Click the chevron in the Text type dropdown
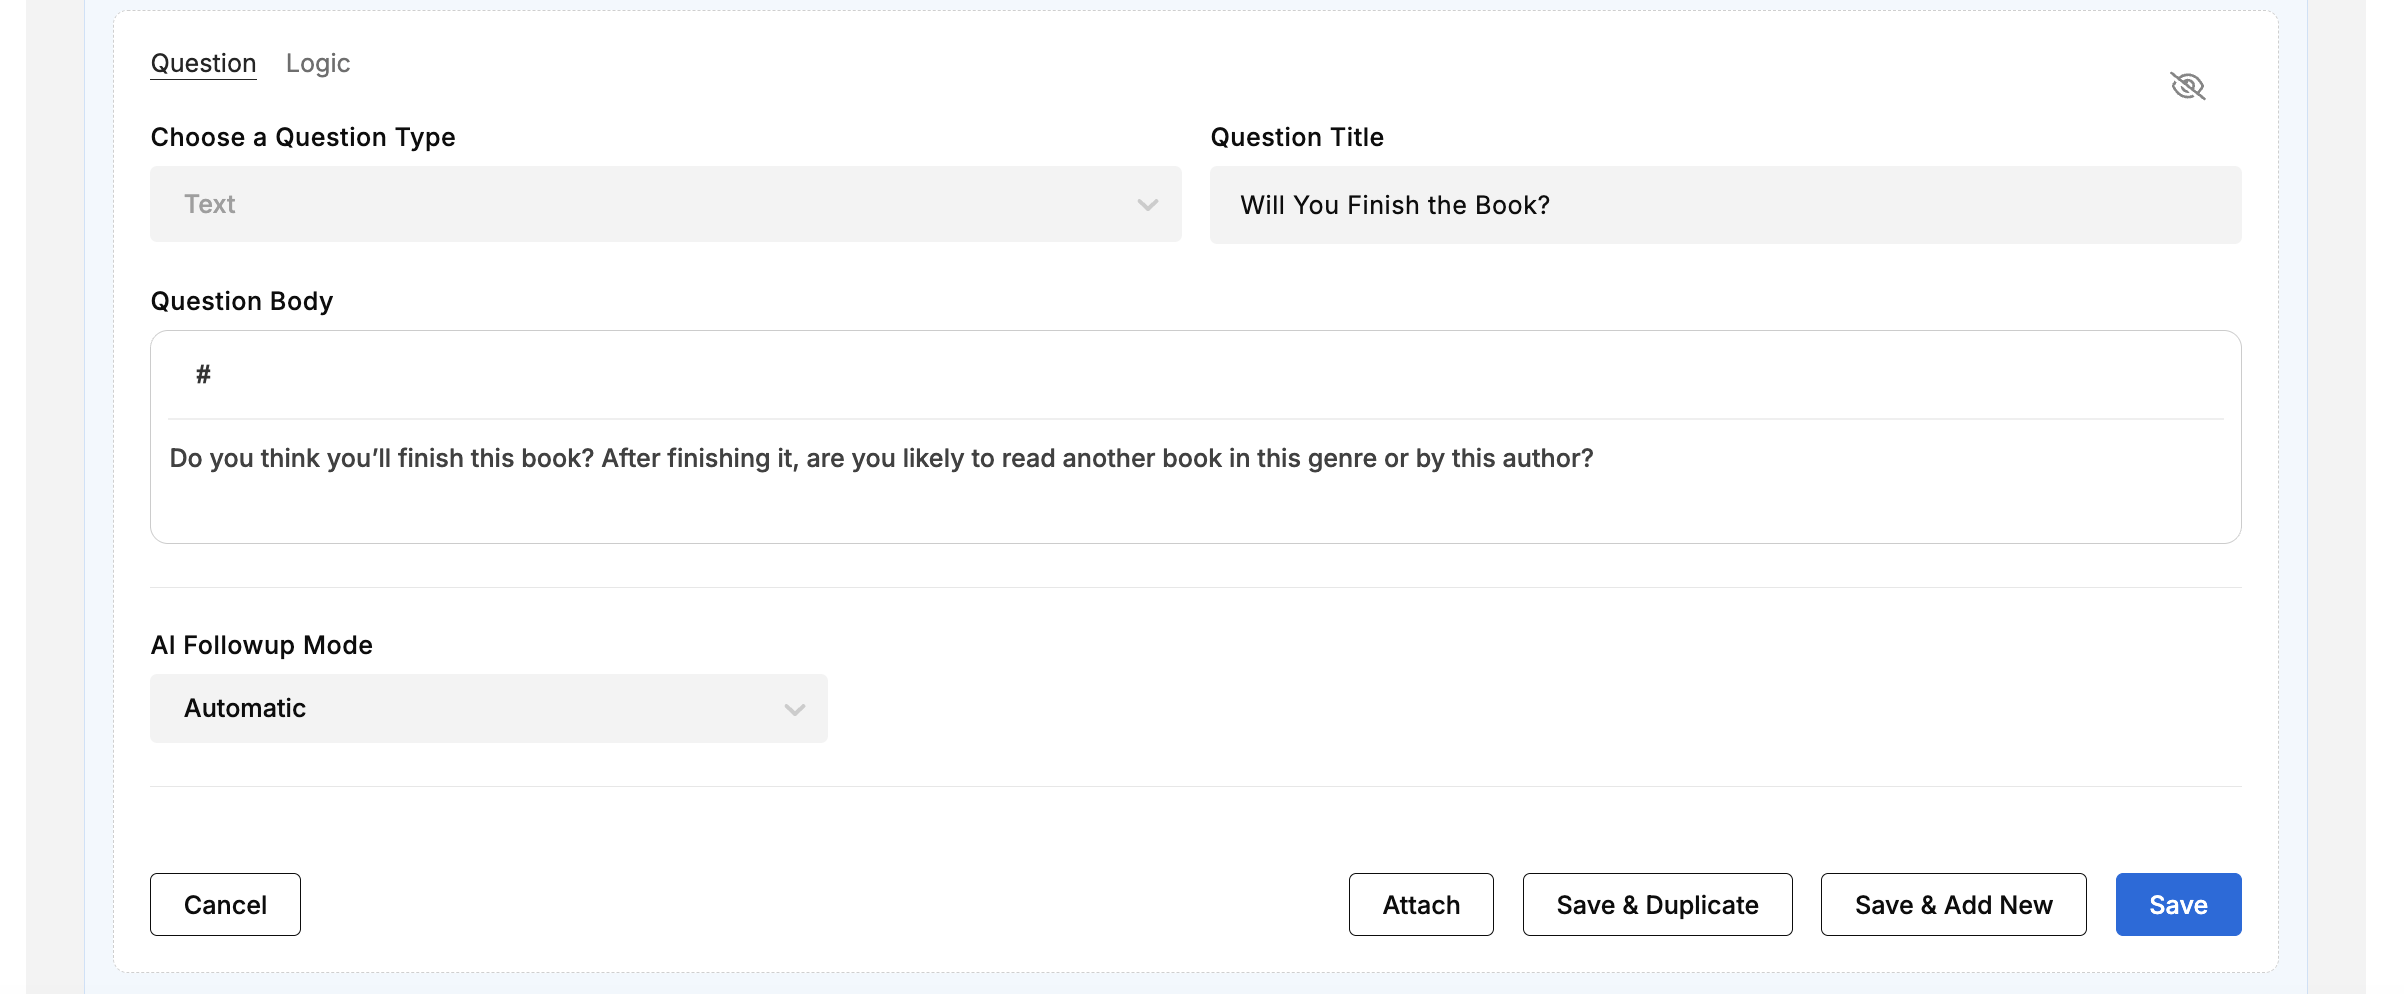This screenshot has height=994, width=2404. pyautogui.click(x=1147, y=205)
